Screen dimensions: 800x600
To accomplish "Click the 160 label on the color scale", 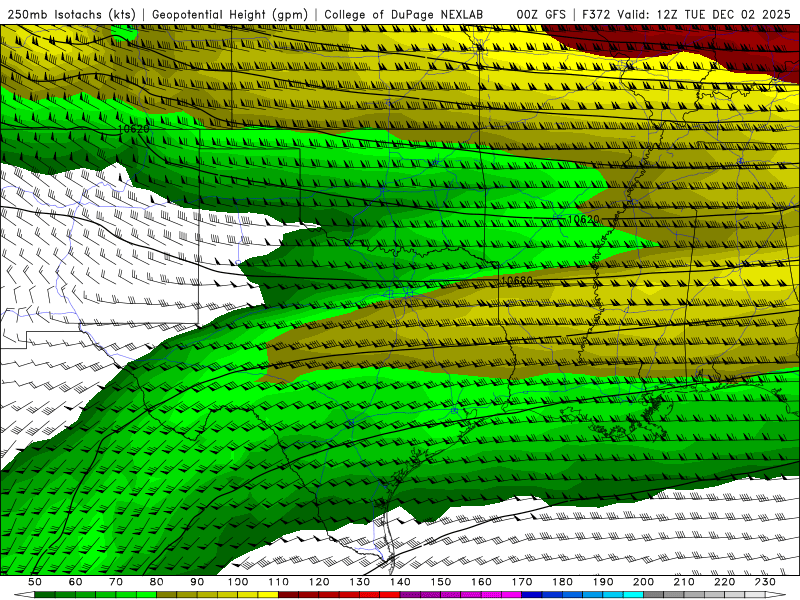I will (482, 582).
